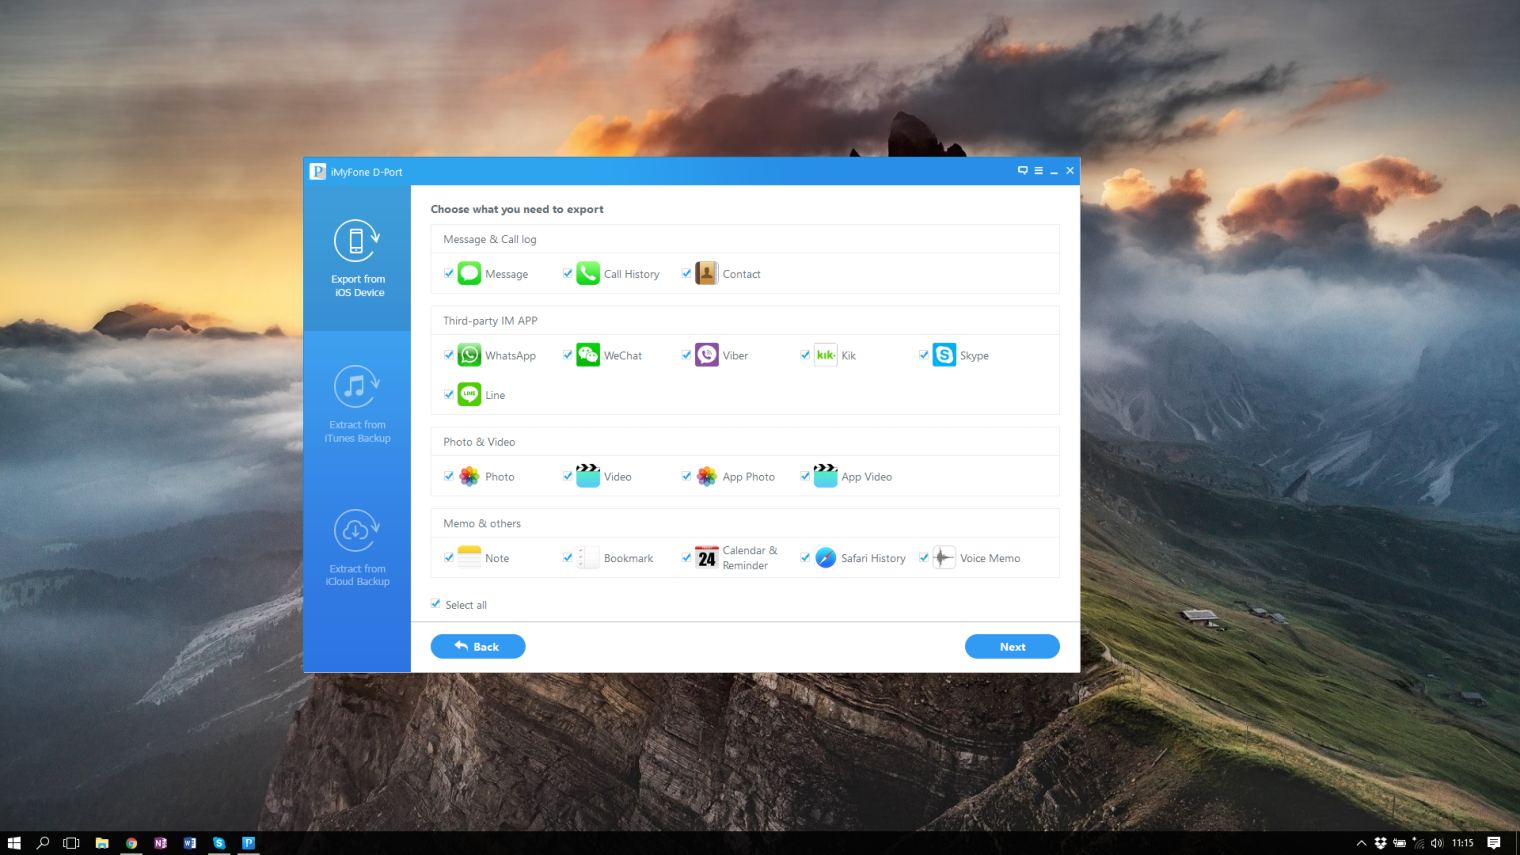
Task: Switch to Export from iOS Device tab
Action: [x=357, y=258]
